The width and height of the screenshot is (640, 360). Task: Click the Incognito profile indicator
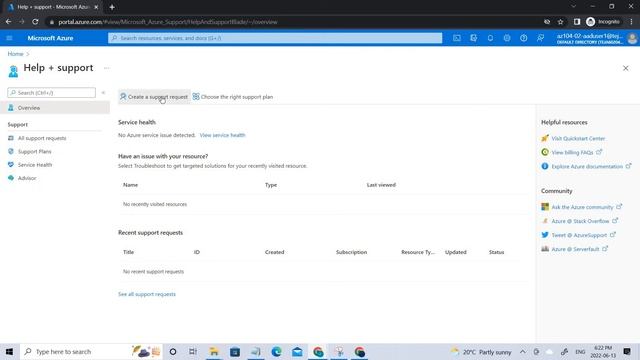[x=603, y=22]
